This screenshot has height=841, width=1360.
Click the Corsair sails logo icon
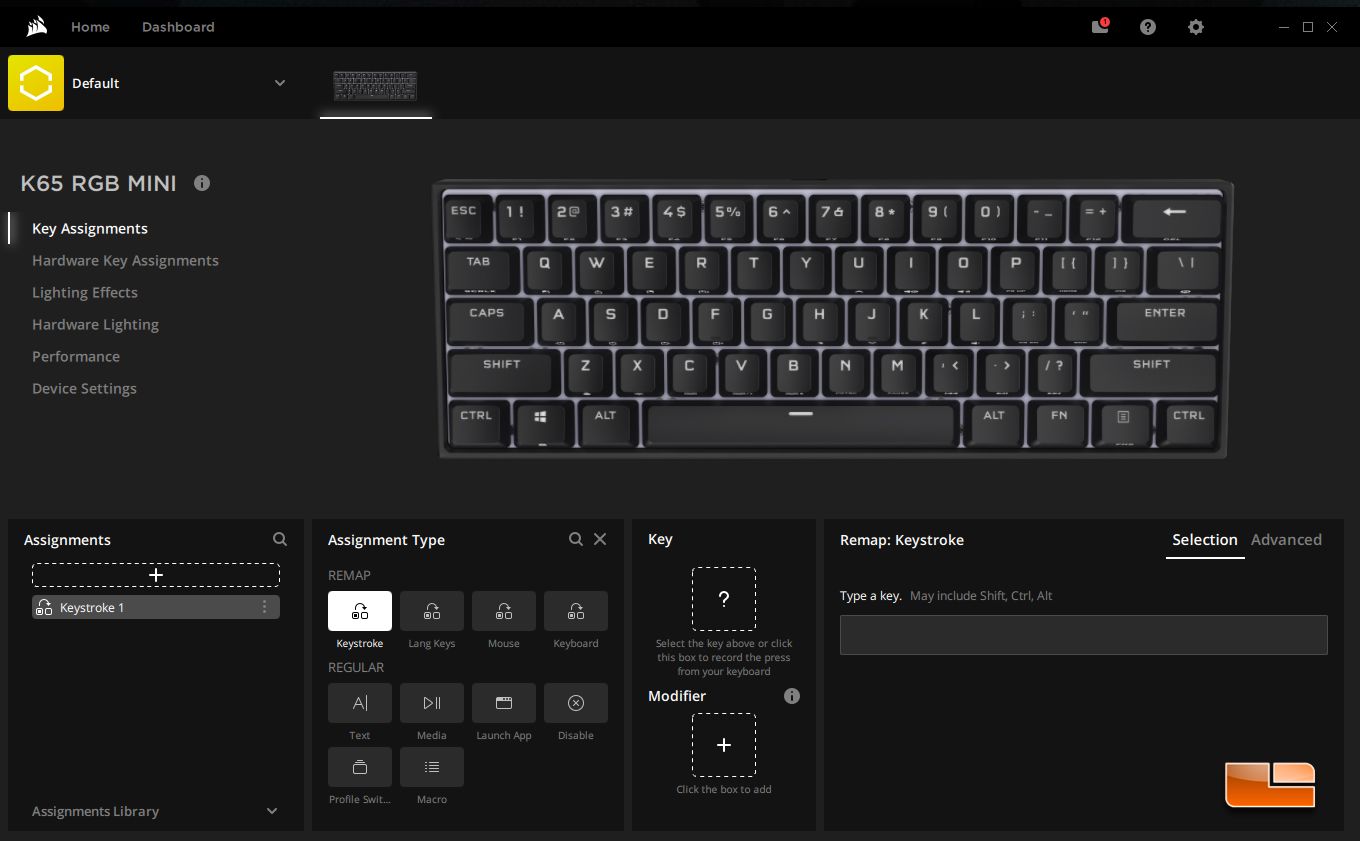click(37, 26)
